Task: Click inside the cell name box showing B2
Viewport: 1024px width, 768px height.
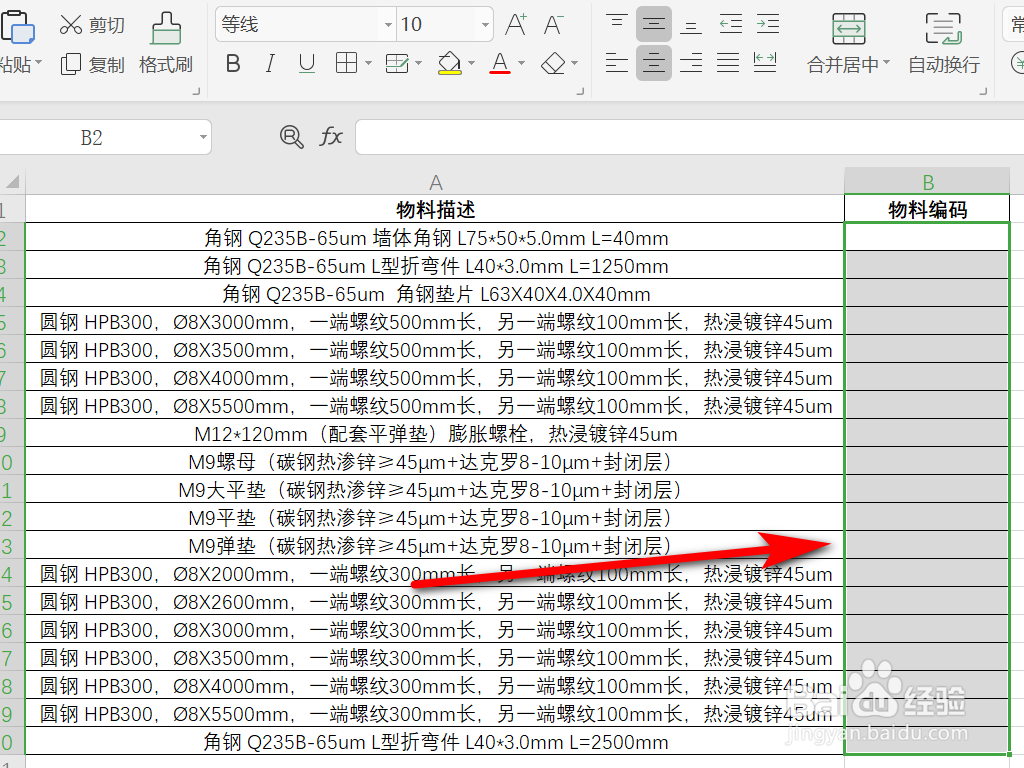Action: click(x=100, y=137)
